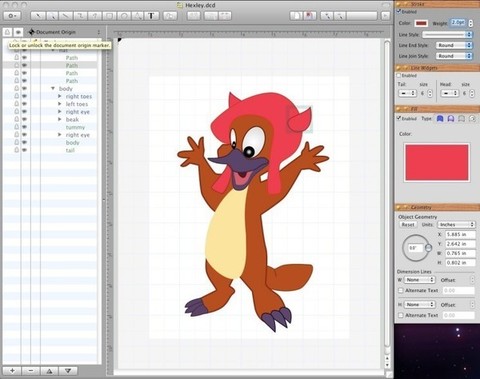Select the straight line tool

(66, 16)
